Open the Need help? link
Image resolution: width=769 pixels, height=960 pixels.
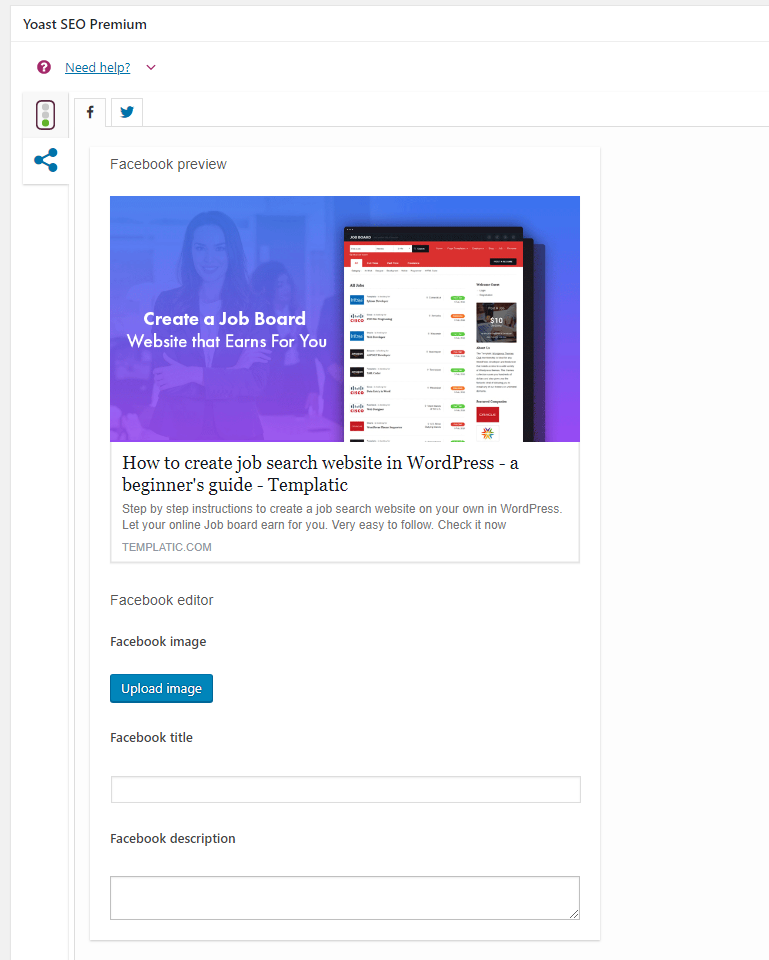click(97, 67)
